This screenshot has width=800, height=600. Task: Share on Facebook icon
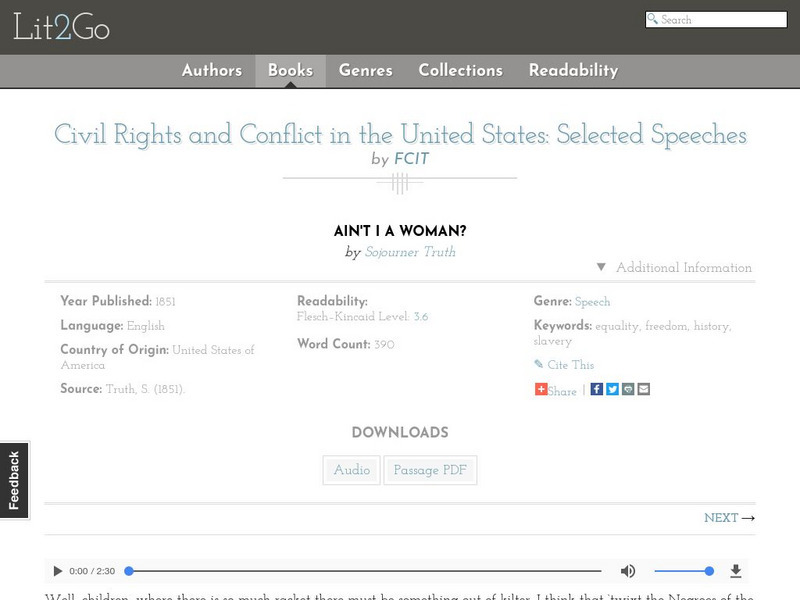(597, 389)
